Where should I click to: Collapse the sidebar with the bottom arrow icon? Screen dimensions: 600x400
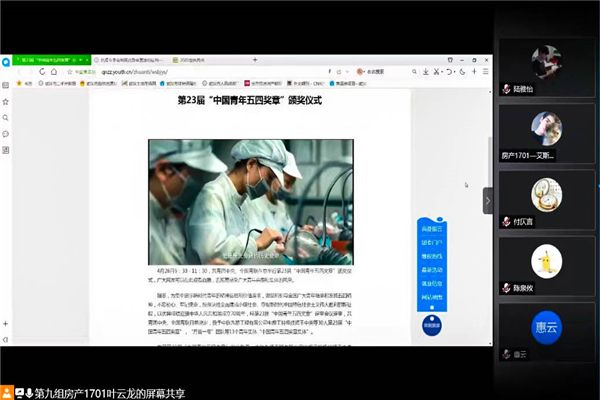(6, 340)
